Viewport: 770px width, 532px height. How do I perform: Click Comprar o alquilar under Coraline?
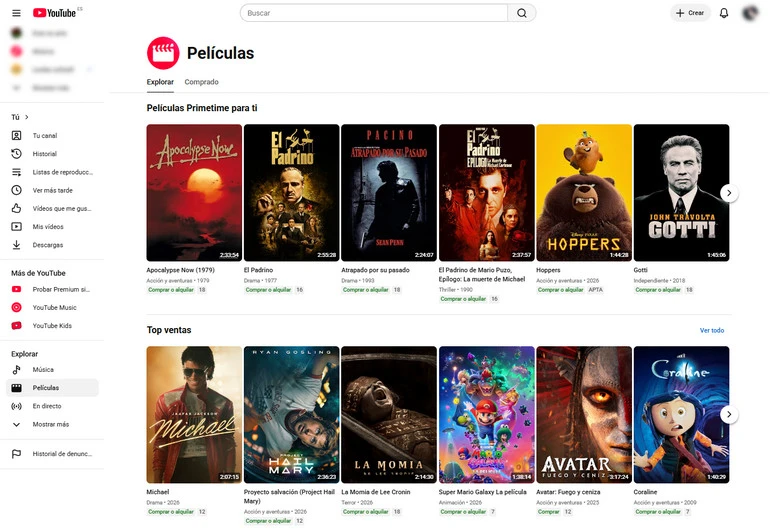[x=658, y=512]
